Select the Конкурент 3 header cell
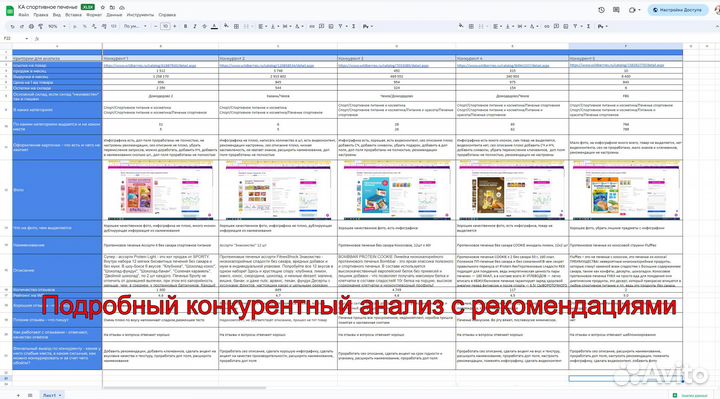Screen dimensions: 720x399 pyautogui.click(x=396, y=59)
